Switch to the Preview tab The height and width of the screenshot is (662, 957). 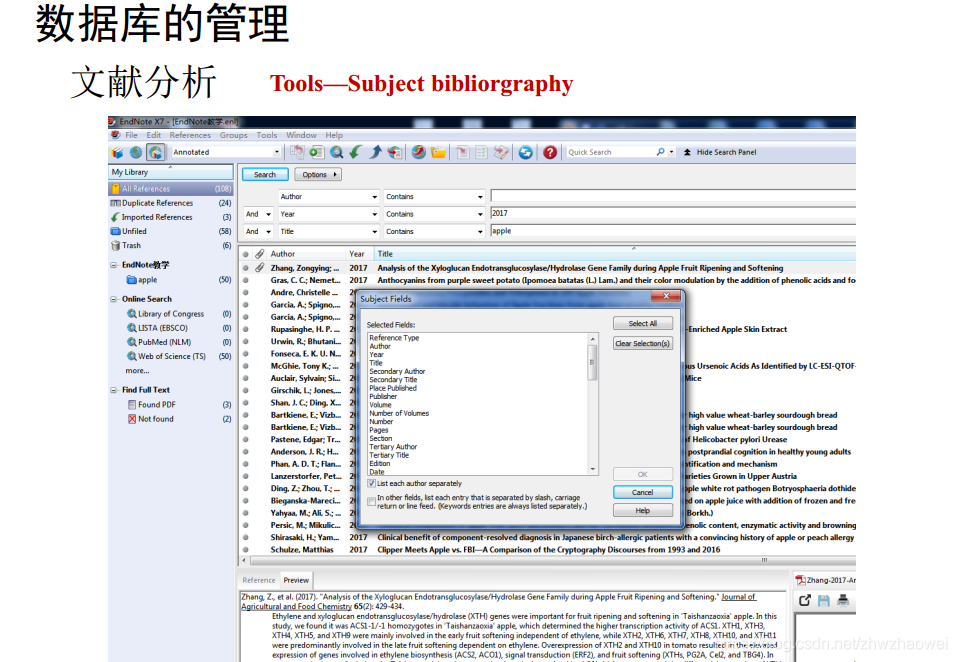tap(296, 580)
